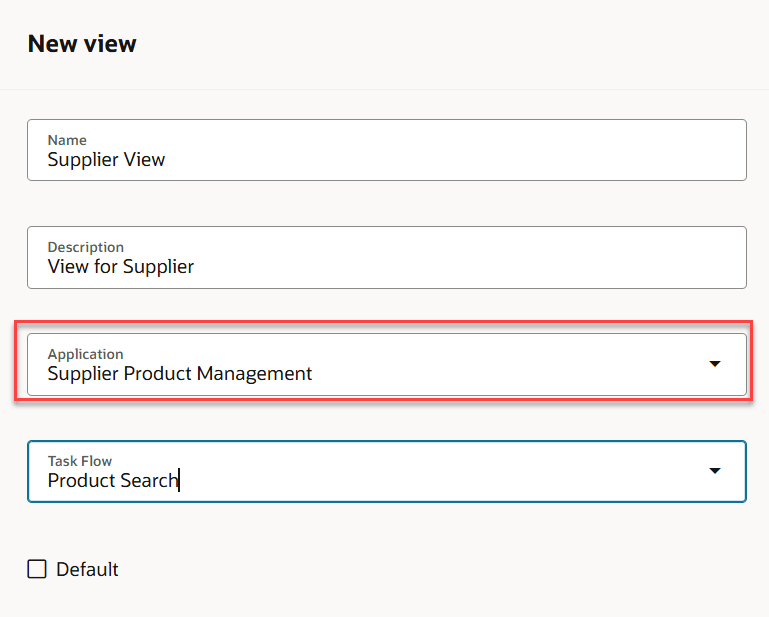Click the "Product Search" text value

pos(112,481)
